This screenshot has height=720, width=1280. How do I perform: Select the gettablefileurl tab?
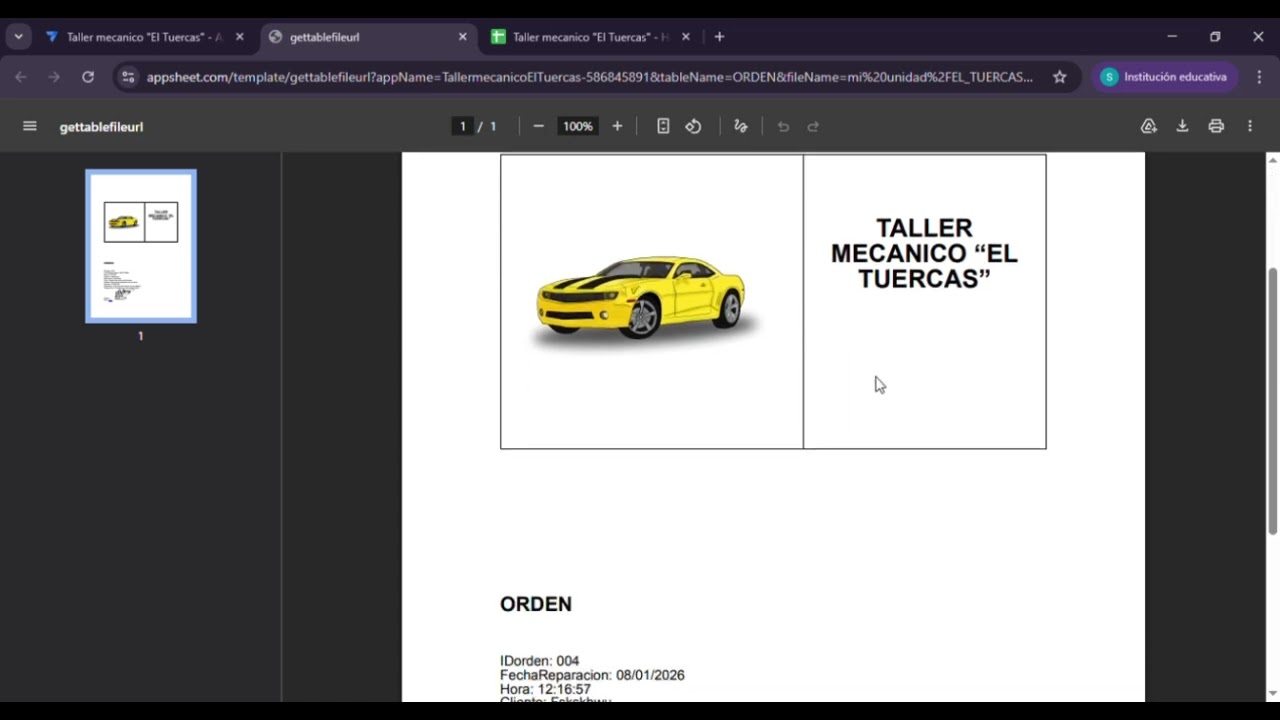pyautogui.click(x=366, y=37)
